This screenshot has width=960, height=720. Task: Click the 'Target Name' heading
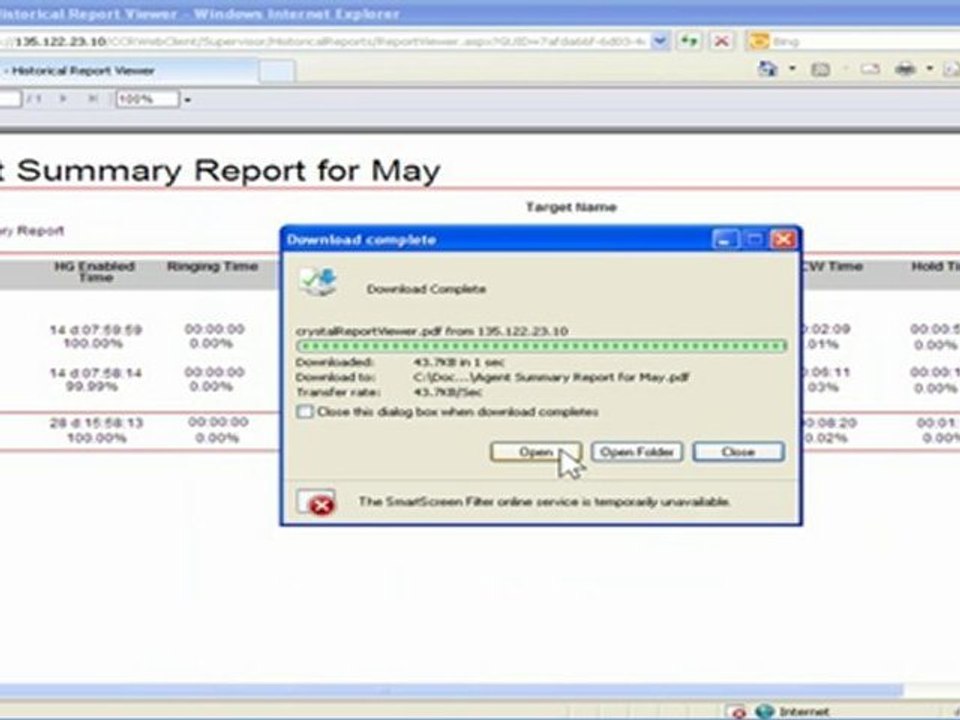pyautogui.click(x=571, y=207)
